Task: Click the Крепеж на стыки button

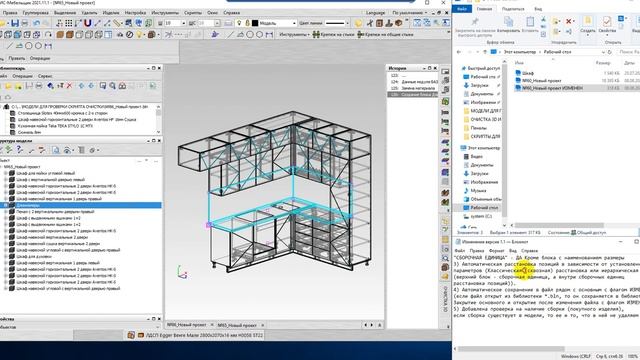Action: click(334, 35)
